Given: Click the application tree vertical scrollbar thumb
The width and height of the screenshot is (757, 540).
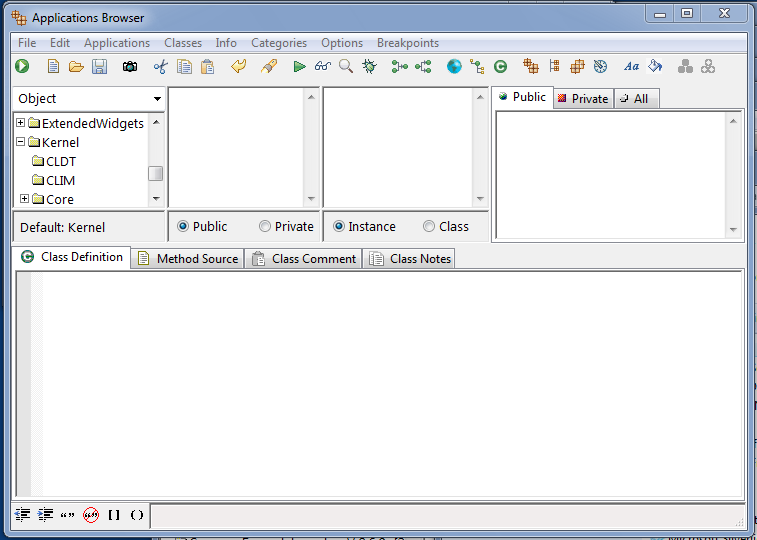Looking at the screenshot, I should tap(156, 173).
